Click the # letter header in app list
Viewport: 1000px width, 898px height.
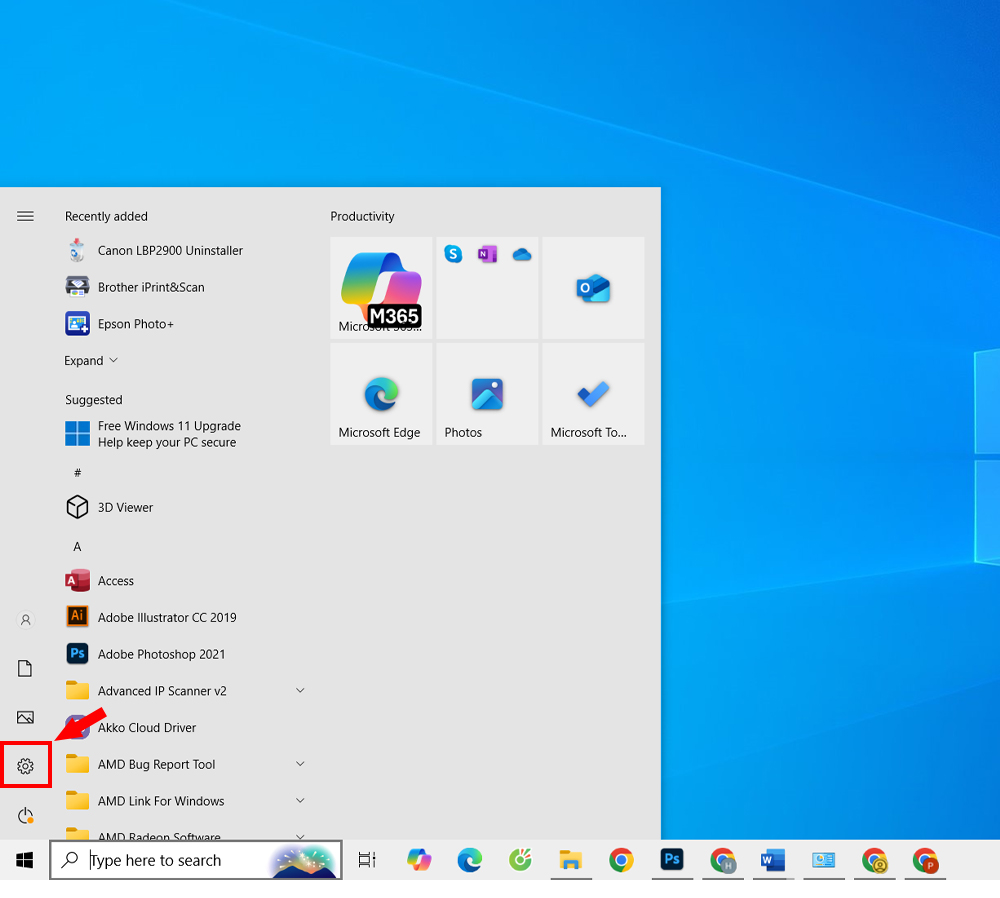pos(77,473)
